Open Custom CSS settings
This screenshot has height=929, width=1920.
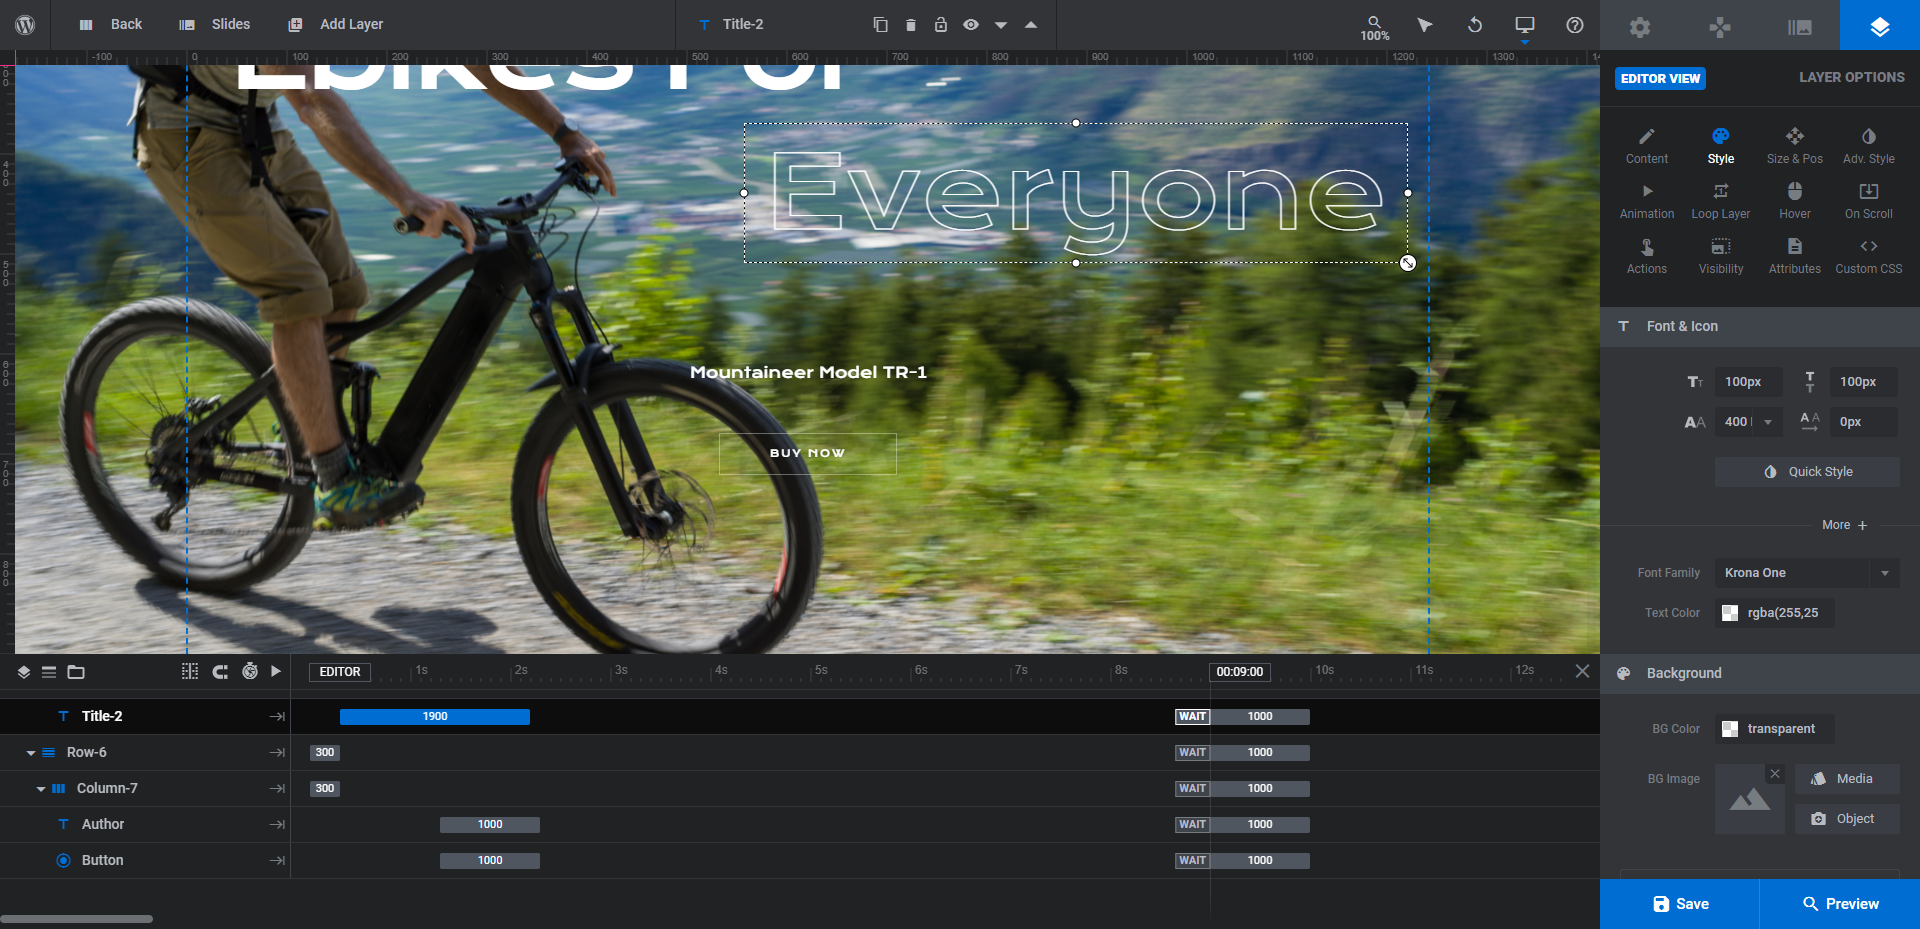(x=1869, y=256)
